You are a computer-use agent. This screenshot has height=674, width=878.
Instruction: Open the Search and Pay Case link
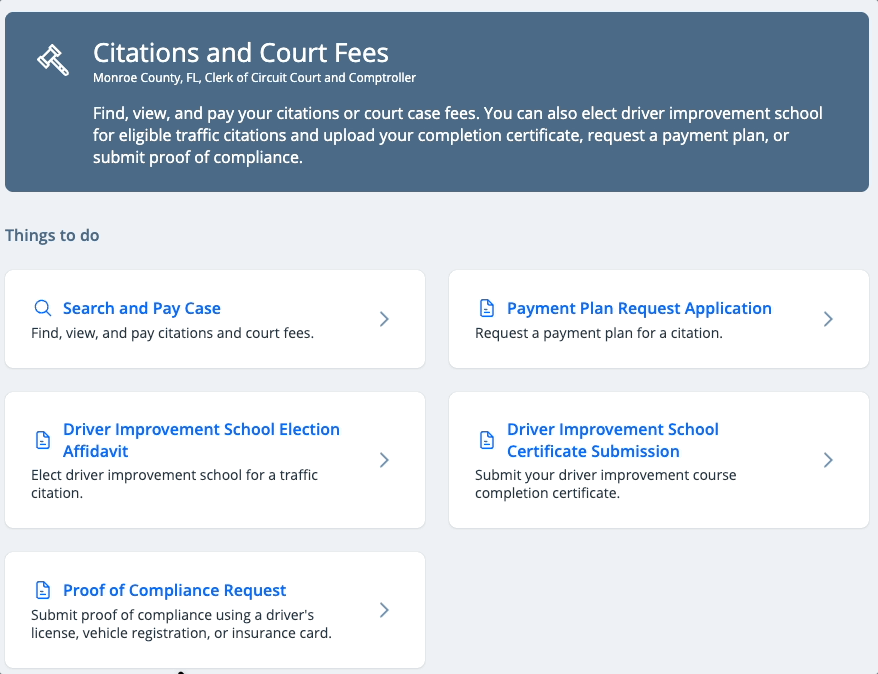pos(141,308)
